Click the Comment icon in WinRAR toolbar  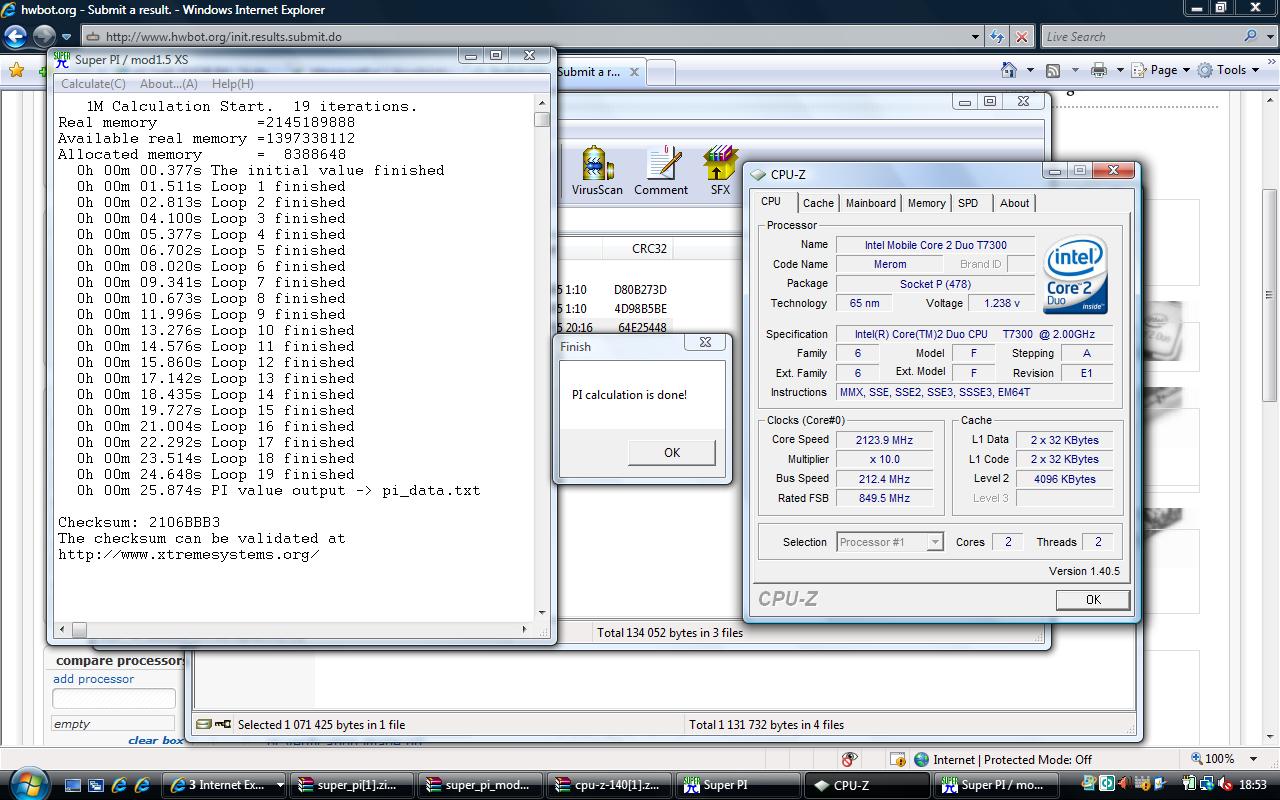(x=661, y=171)
